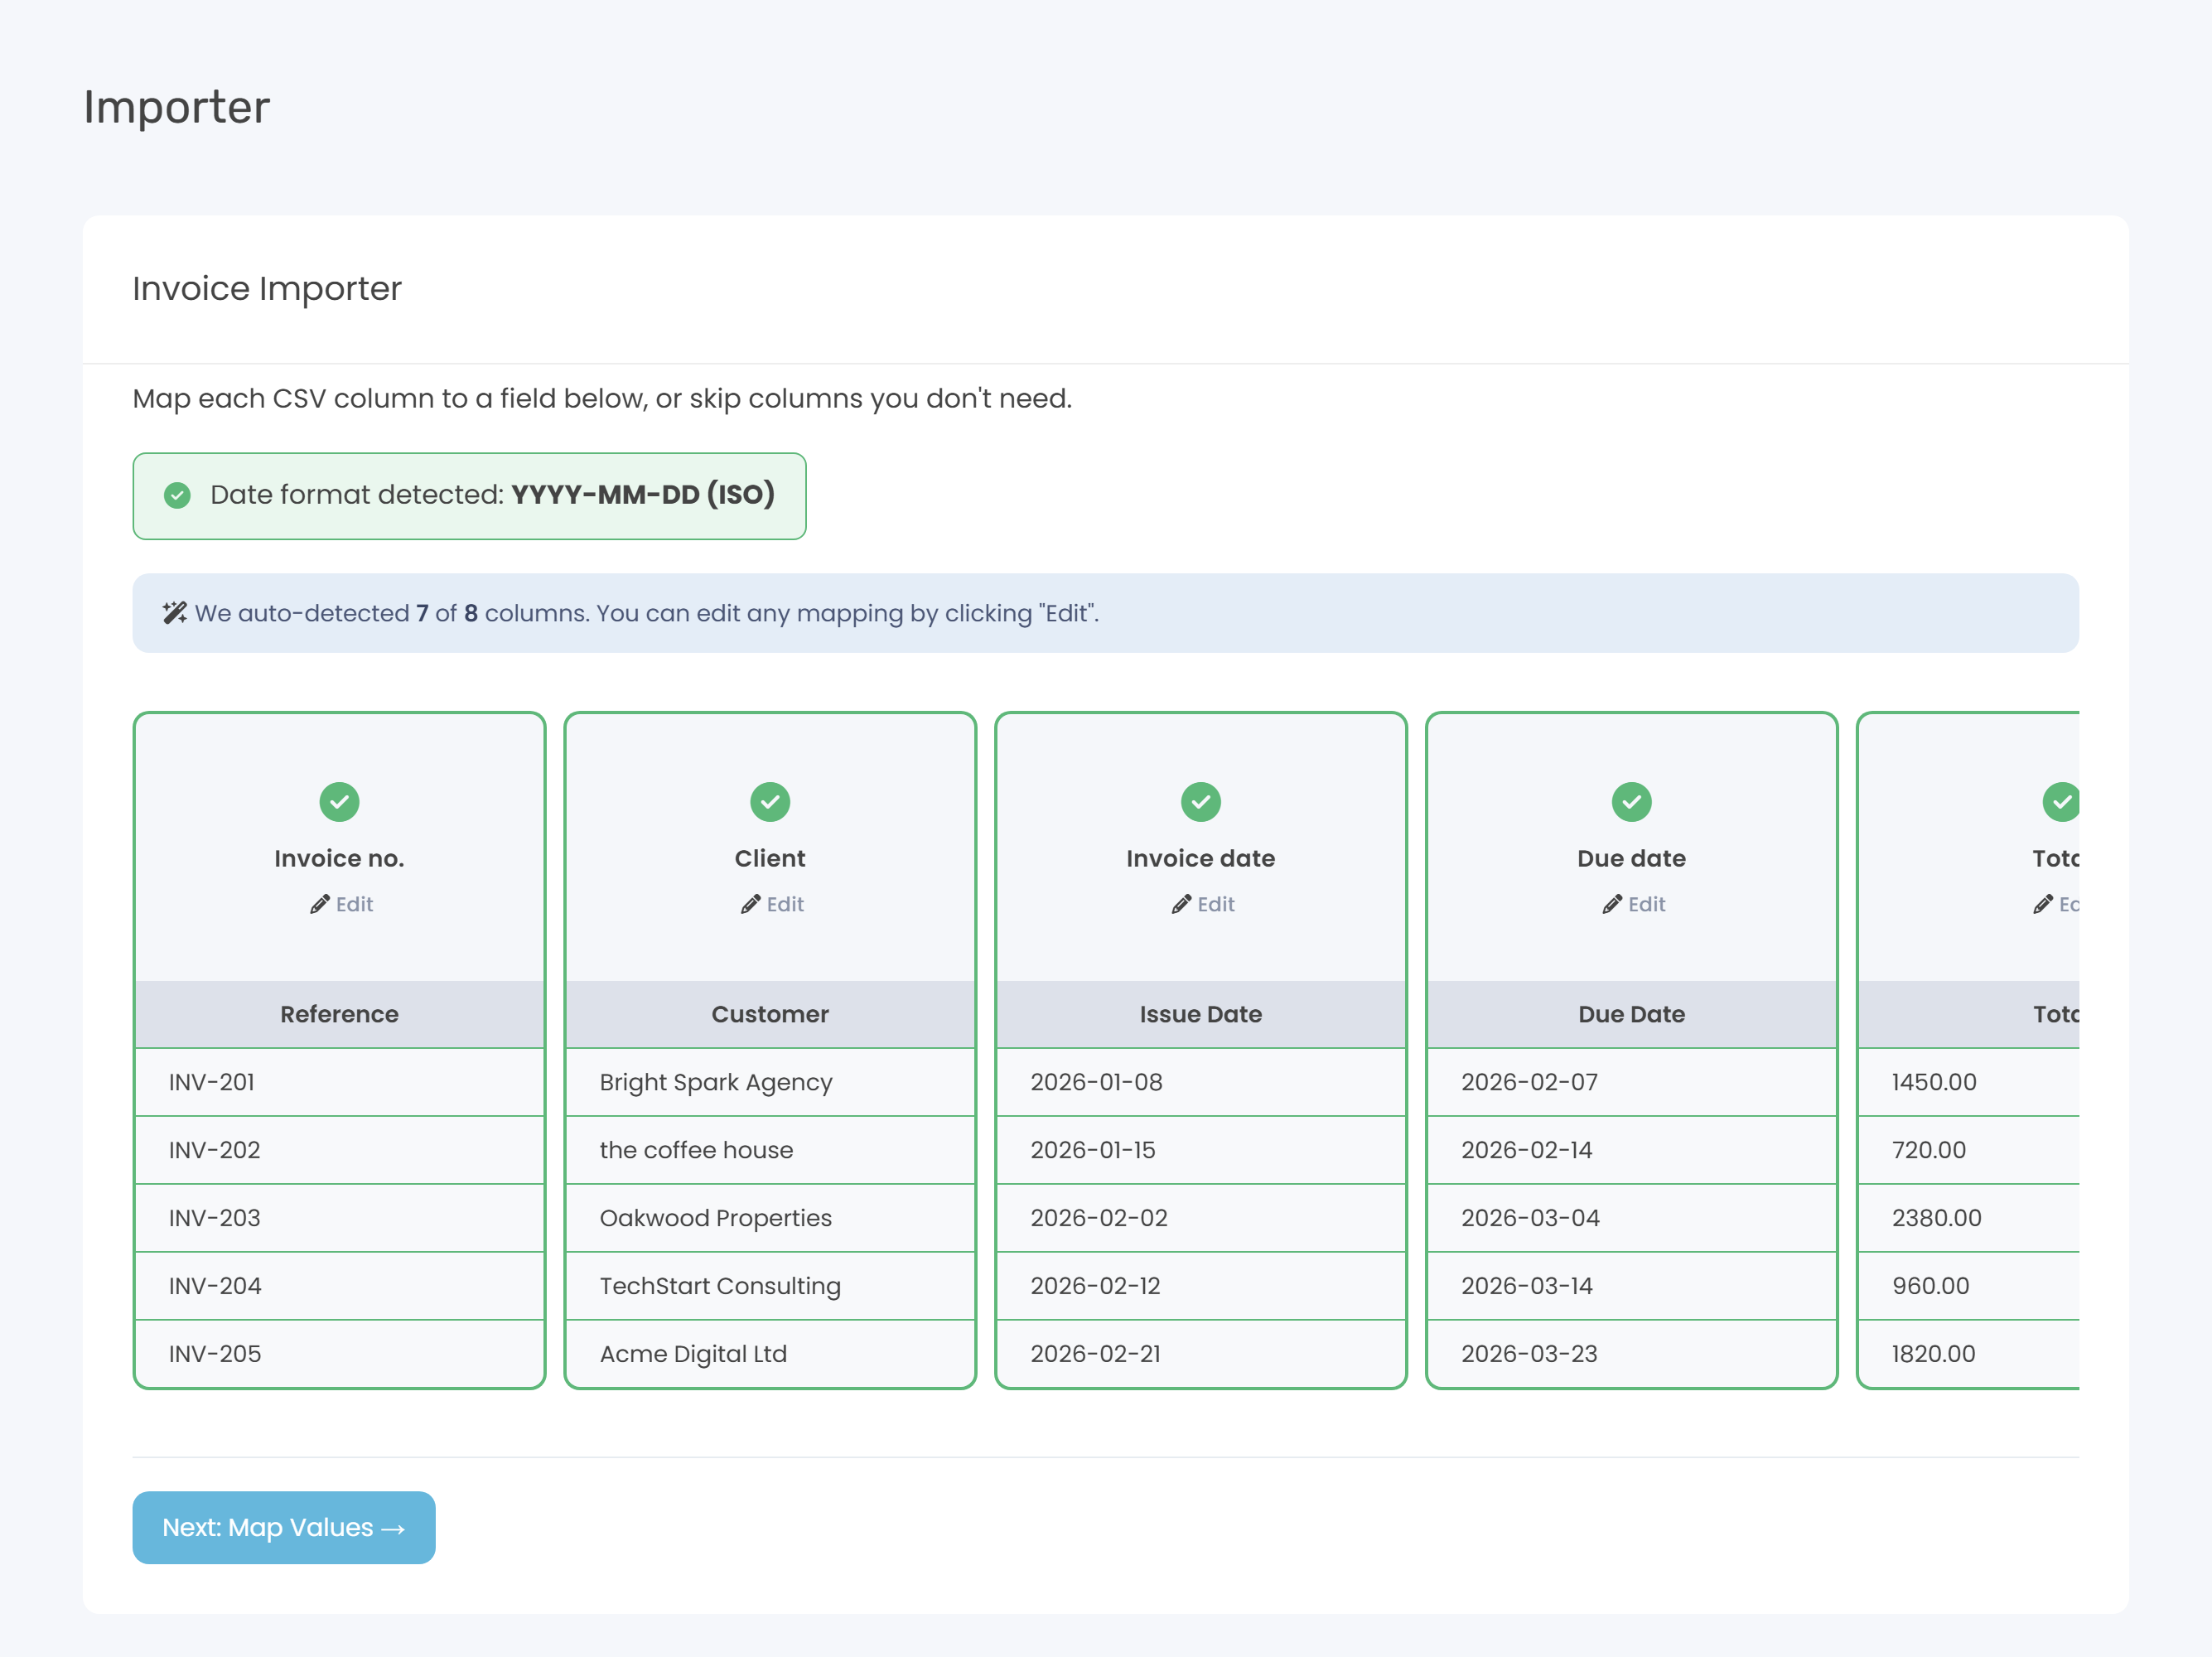Click the Client field label
2212x1657 pixels.
tap(770, 859)
